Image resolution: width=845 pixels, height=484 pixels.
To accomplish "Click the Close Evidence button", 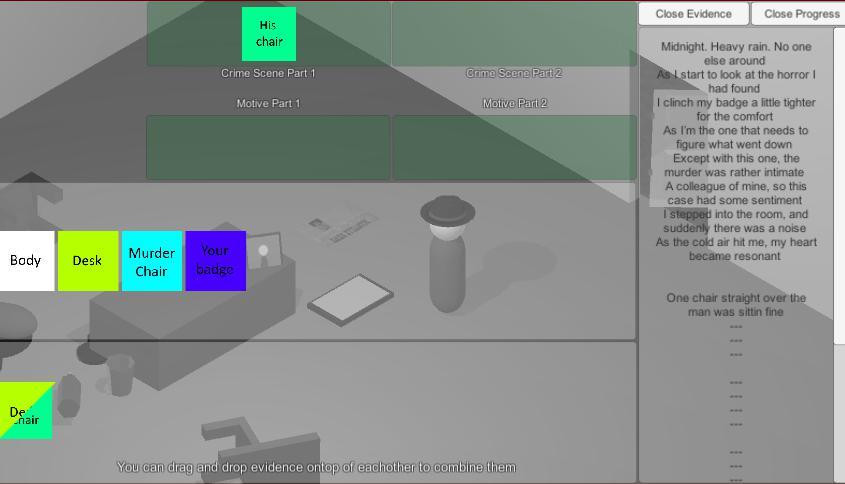I will pyautogui.click(x=694, y=14).
